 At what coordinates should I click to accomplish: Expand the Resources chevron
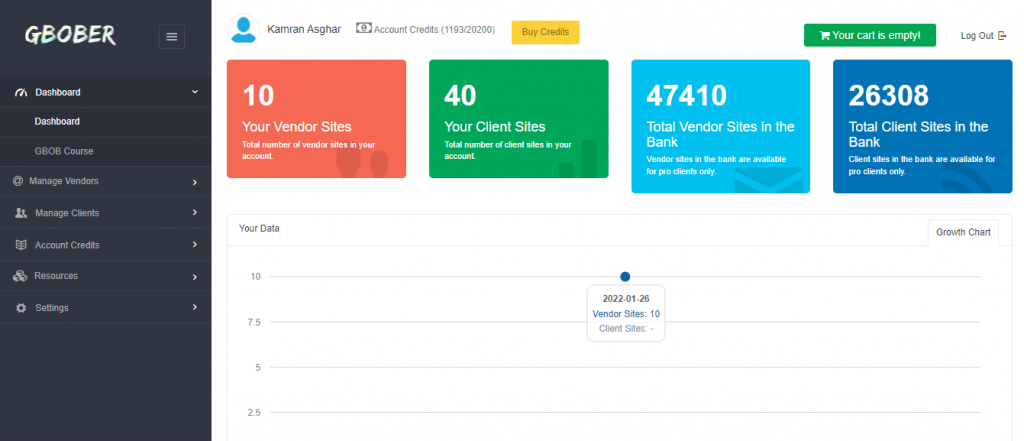tap(195, 277)
